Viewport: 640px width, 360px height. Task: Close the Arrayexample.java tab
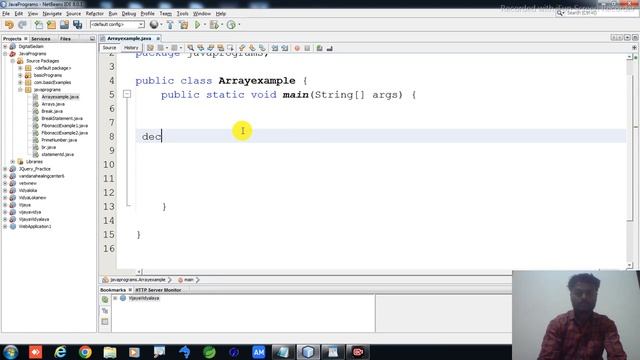coord(158,38)
